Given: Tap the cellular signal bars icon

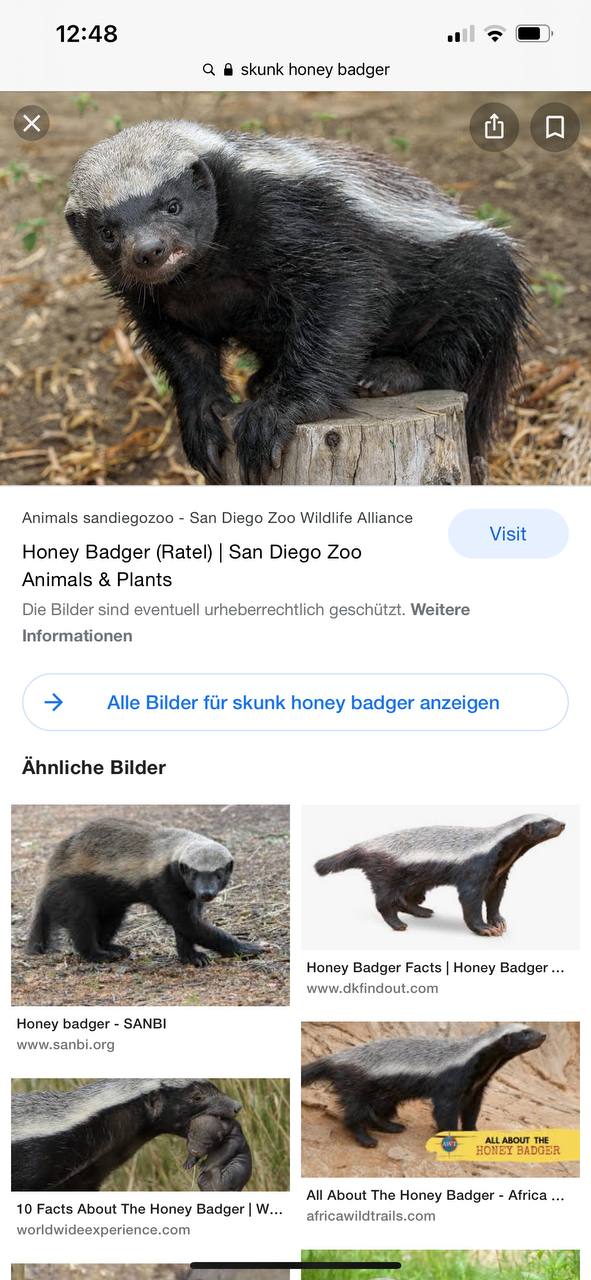Looking at the screenshot, I should (461, 34).
